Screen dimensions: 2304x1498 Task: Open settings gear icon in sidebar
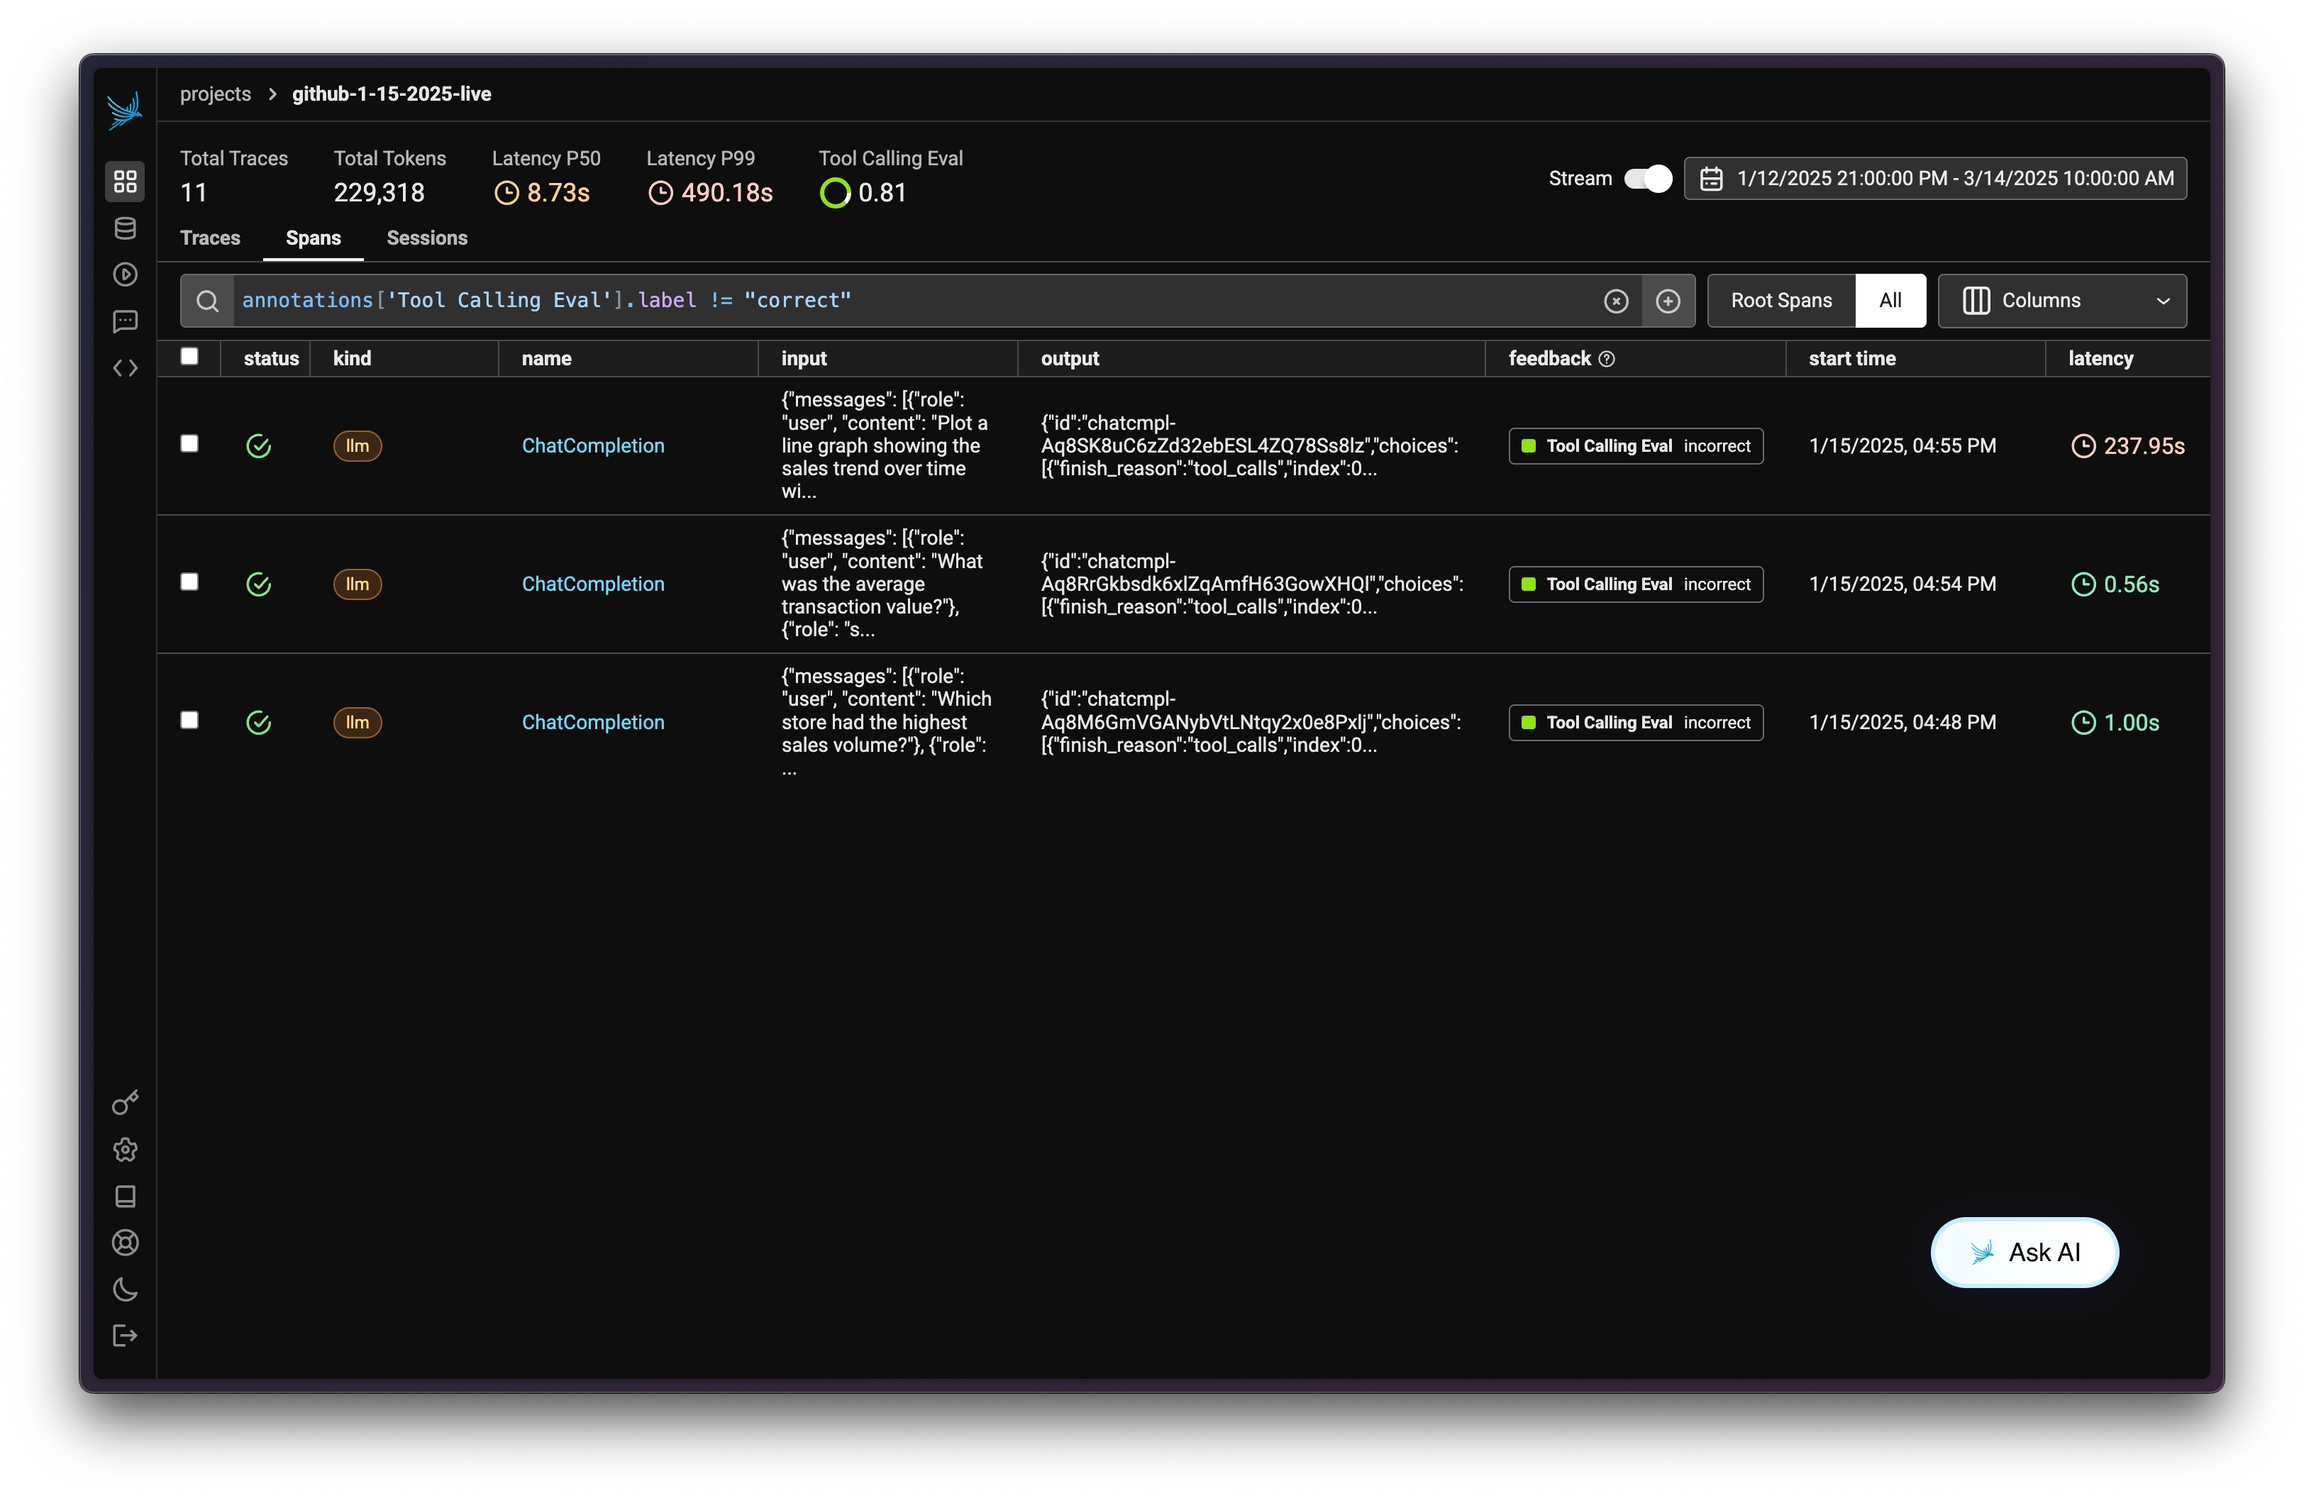[125, 1149]
